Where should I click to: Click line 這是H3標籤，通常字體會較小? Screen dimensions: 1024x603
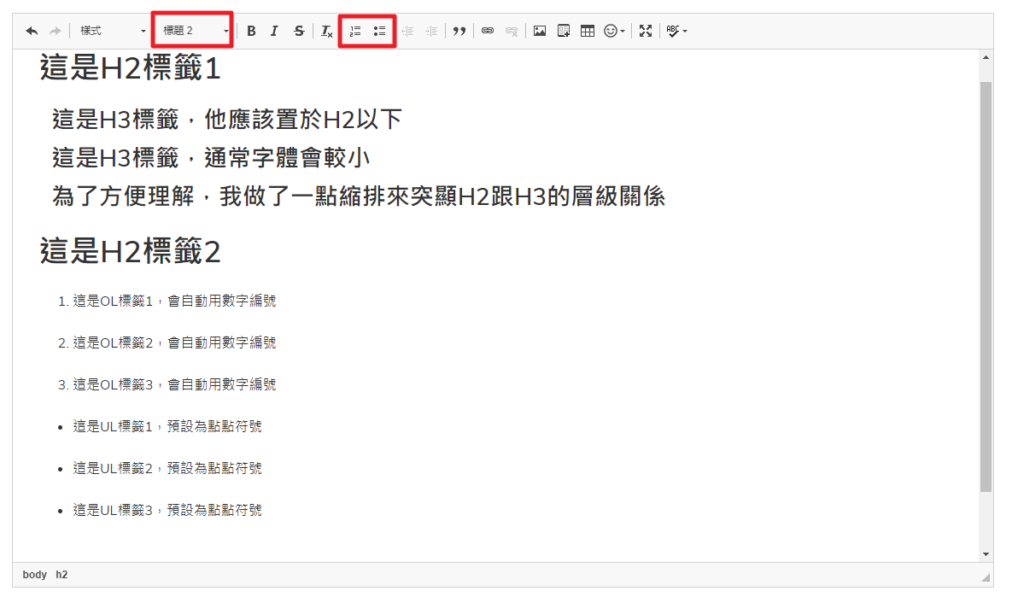point(211,158)
